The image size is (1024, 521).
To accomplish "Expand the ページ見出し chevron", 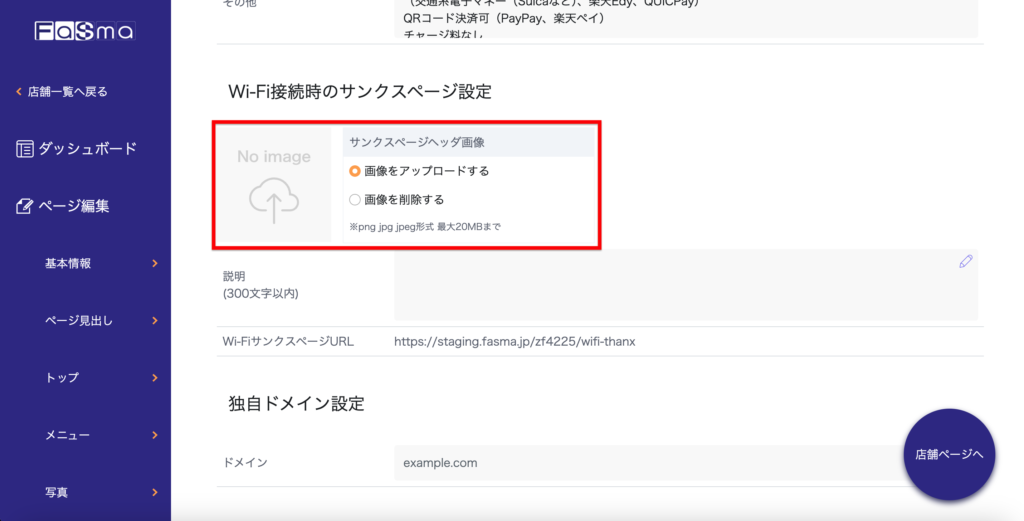I will click(x=155, y=321).
